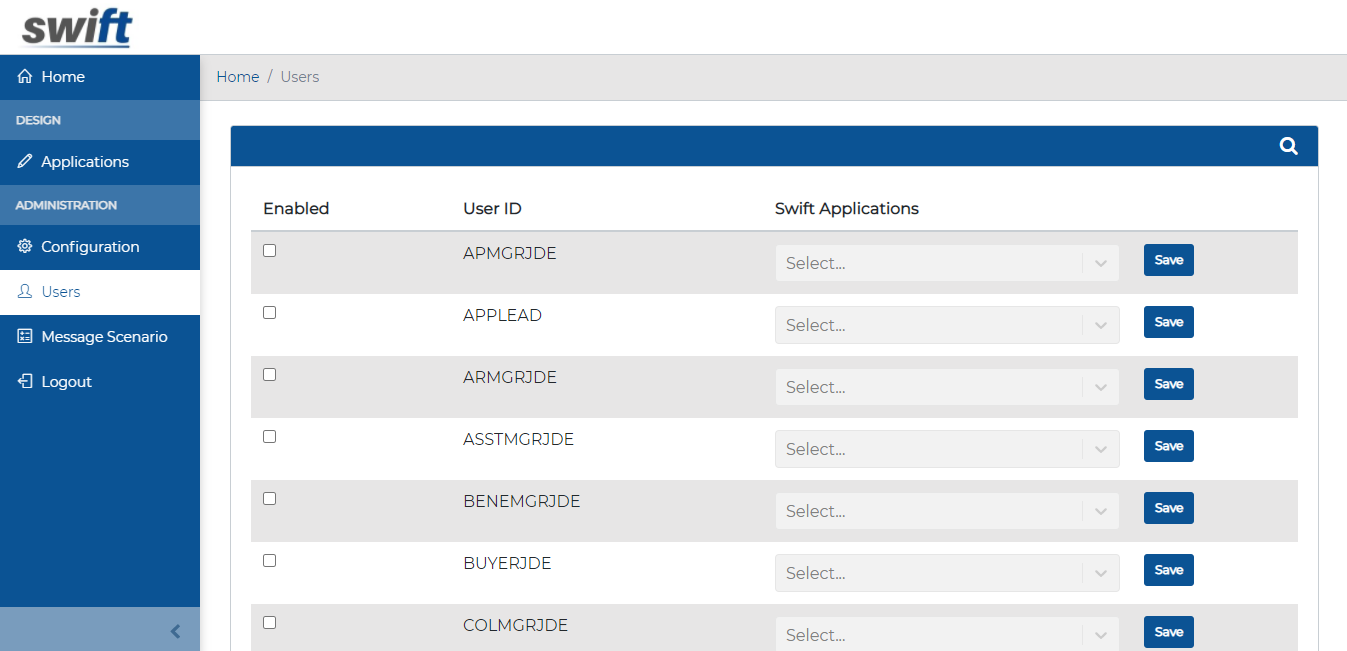Open the search magnifier icon
Image resolution: width=1347 pixels, height=651 pixels.
tap(1288, 145)
